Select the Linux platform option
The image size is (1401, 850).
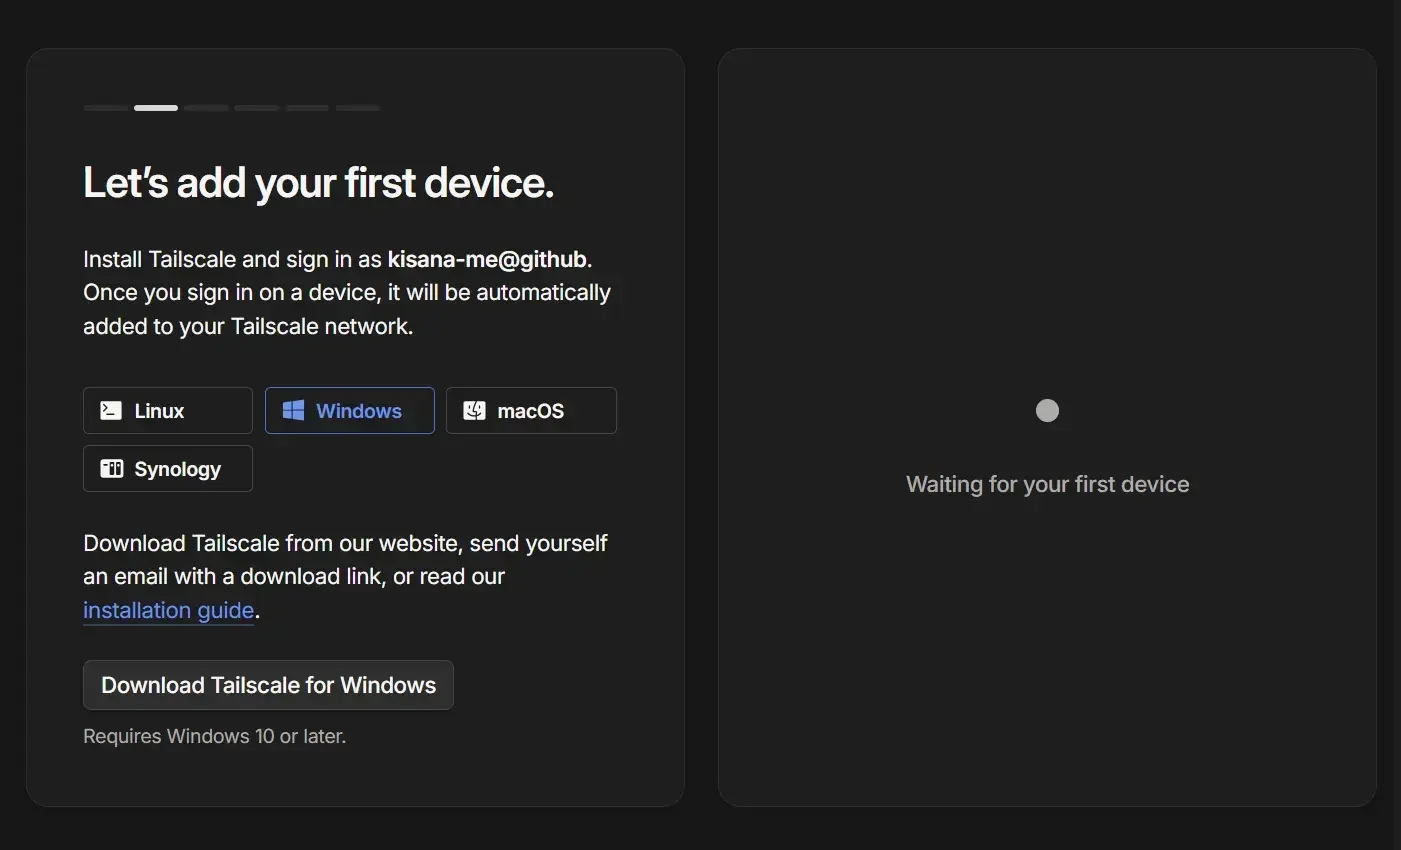click(x=167, y=411)
